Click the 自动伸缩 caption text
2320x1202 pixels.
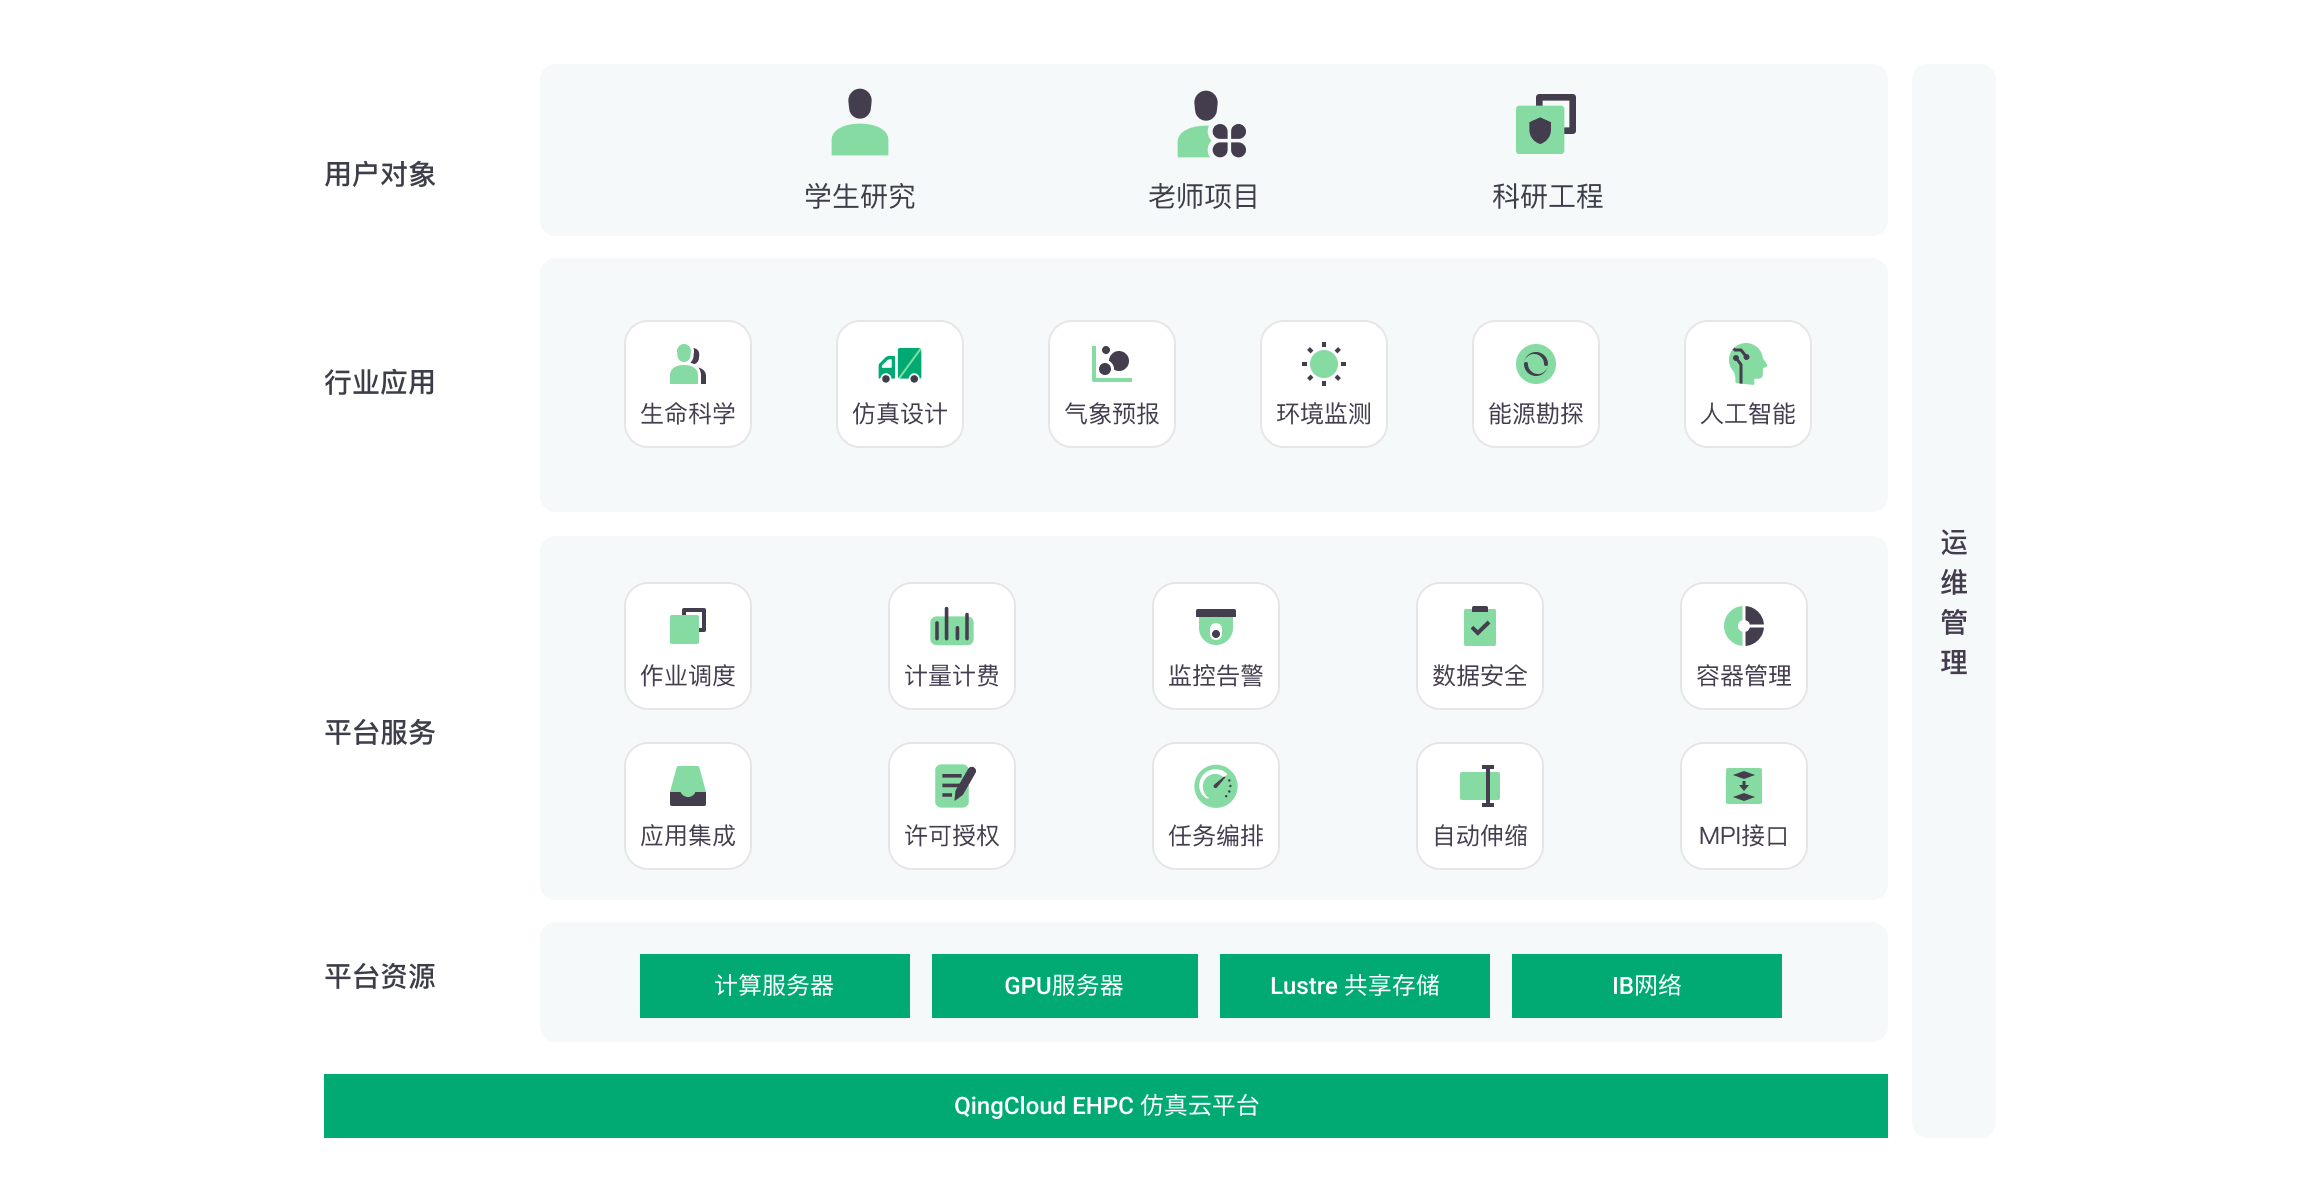[x=1480, y=836]
